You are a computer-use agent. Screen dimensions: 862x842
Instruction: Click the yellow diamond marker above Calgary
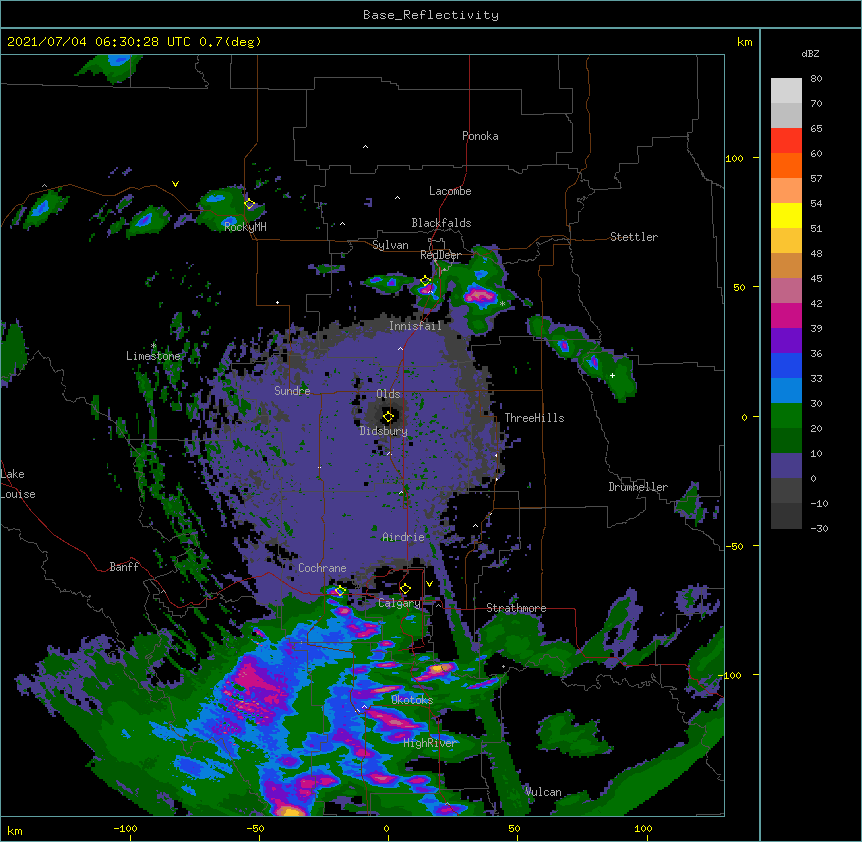coord(405,589)
